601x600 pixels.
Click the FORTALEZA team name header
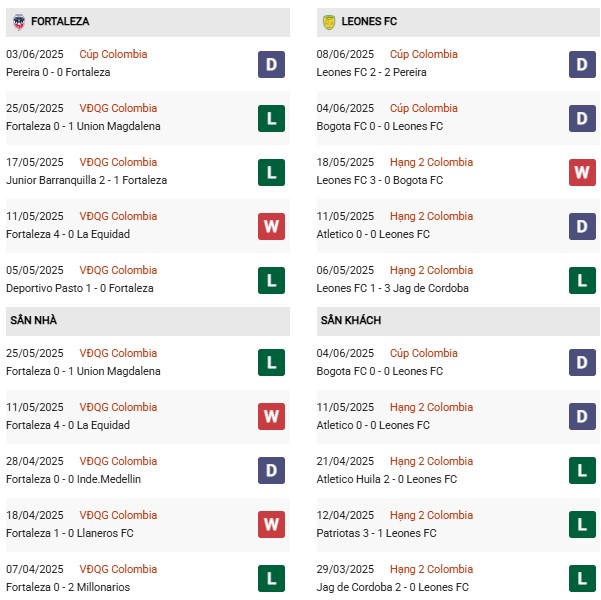point(60,21)
